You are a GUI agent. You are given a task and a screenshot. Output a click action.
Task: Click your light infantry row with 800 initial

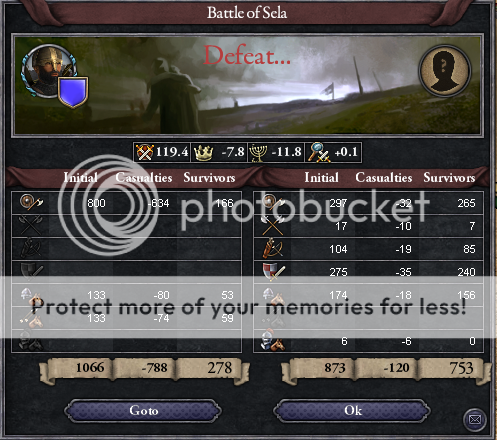pos(127,203)
